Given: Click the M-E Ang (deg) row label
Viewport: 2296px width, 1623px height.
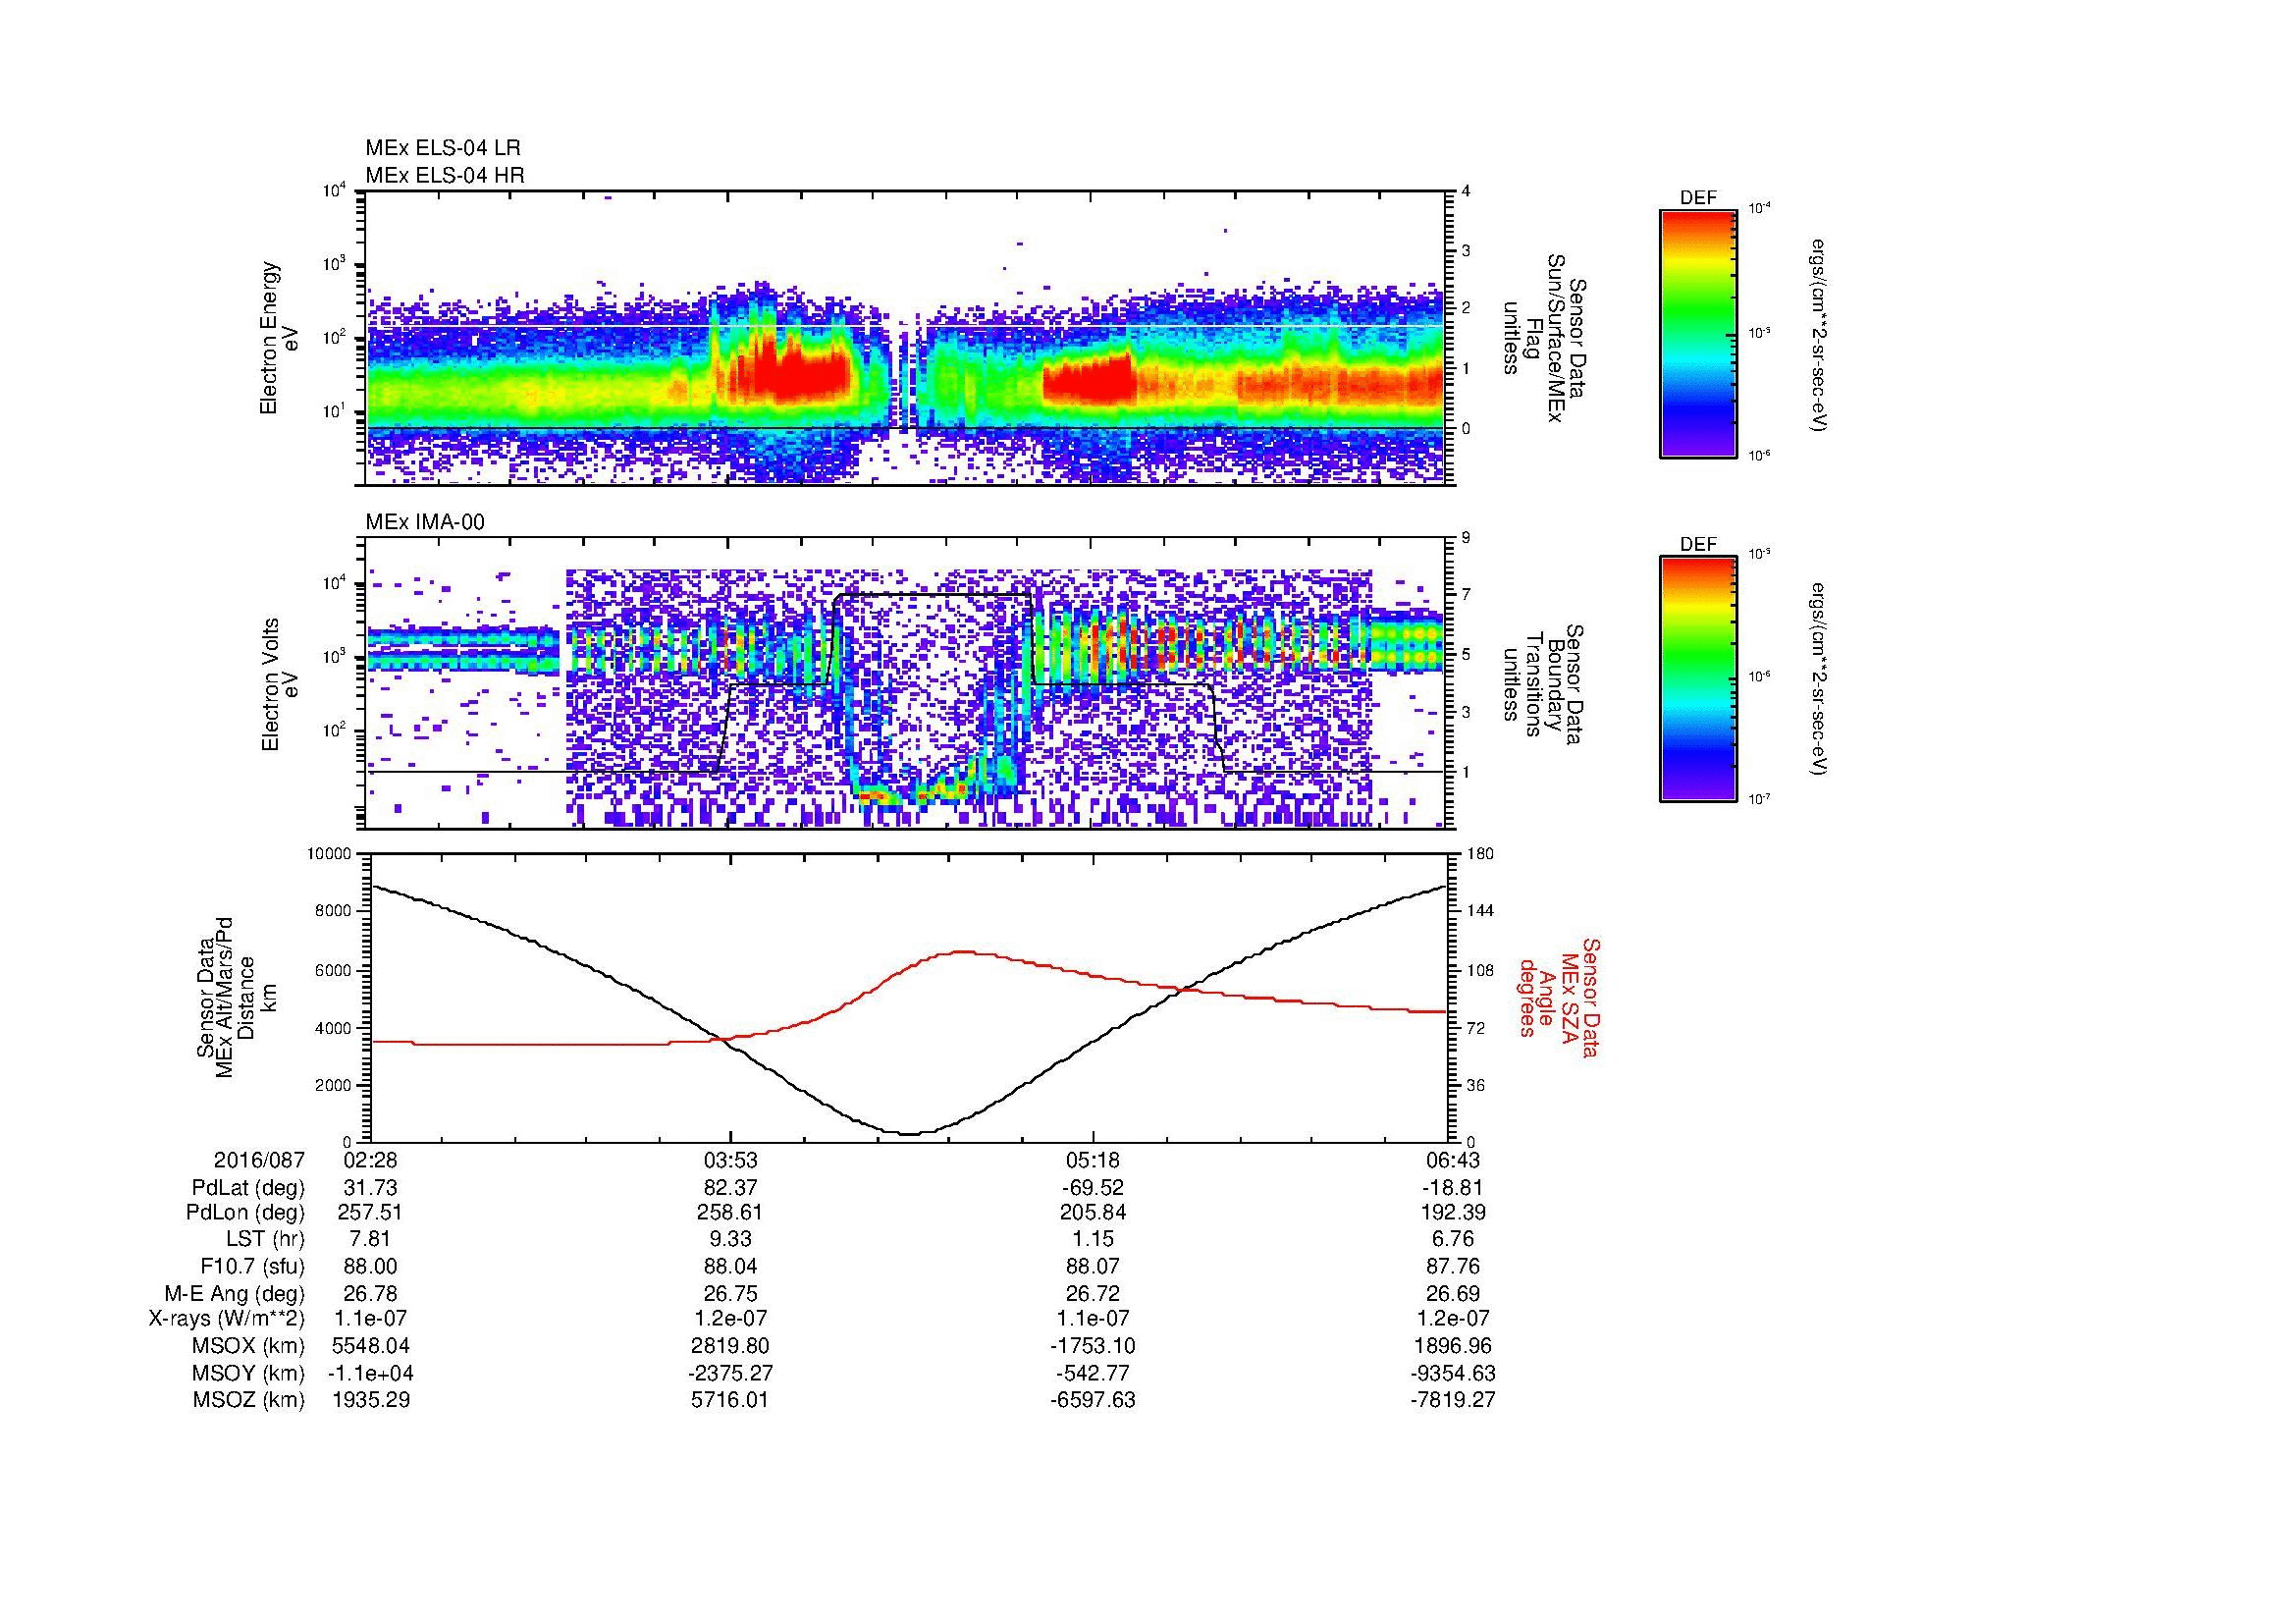Looking at the screenshot, I should pos(235,1293).
